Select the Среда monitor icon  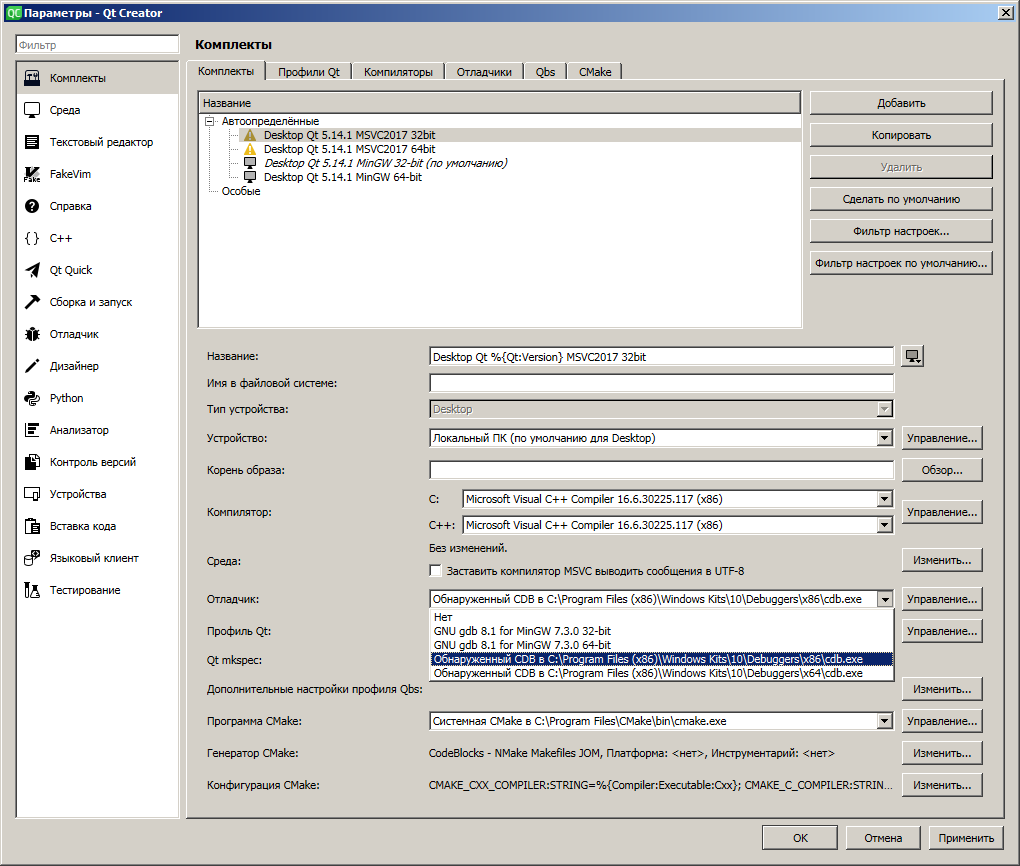[32, 110]
